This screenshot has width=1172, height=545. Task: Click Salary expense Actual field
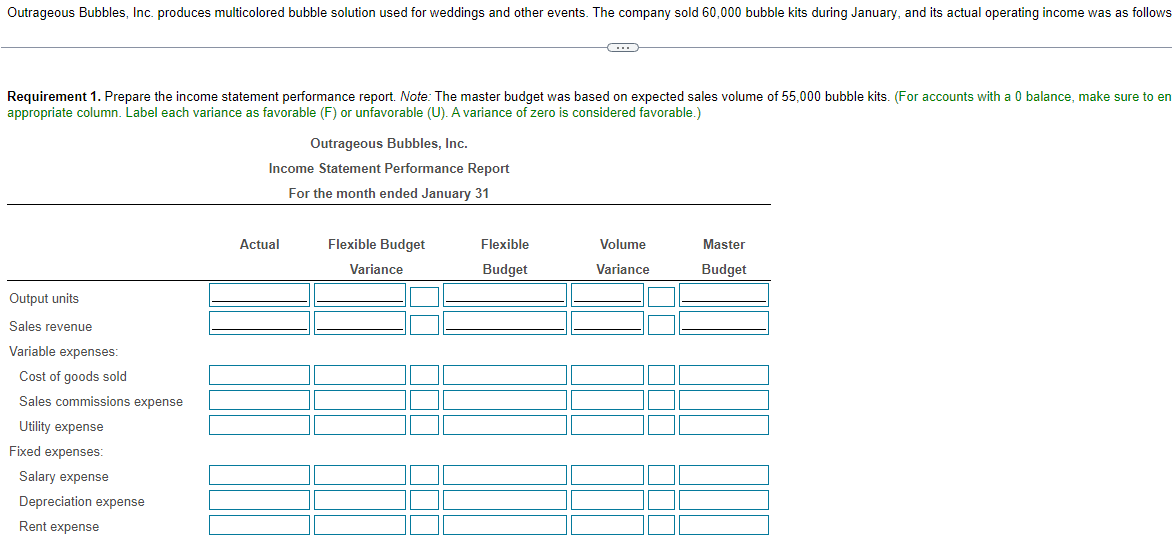[x=259, y=475]
